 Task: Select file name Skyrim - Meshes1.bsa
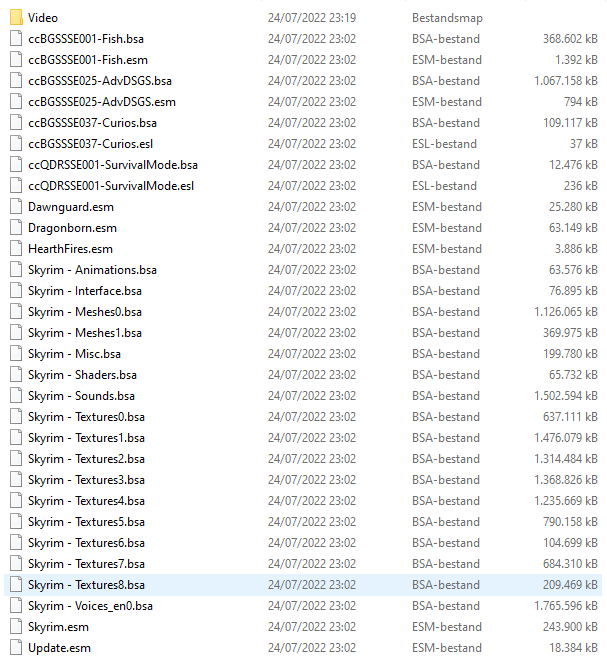85,332
